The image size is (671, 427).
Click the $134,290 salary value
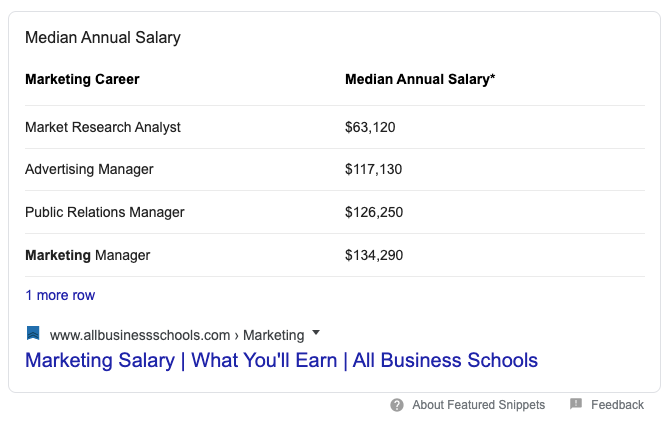coord(374,255)
